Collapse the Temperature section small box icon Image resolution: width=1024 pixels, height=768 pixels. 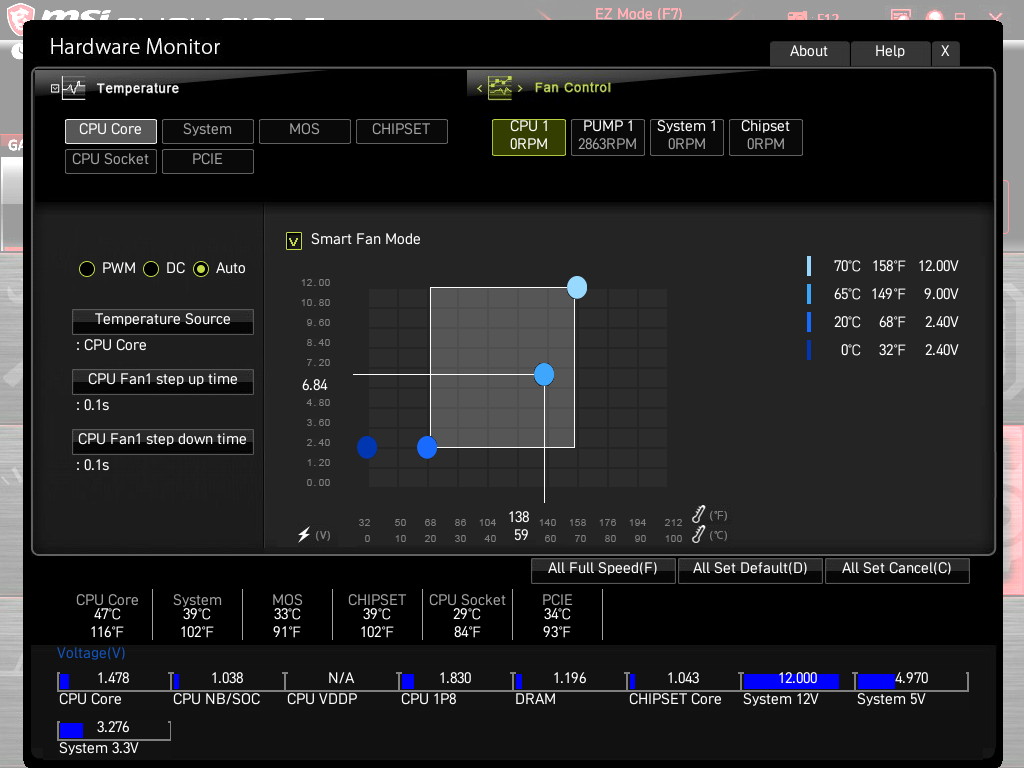pyautogui.click(x=55, y=88)
